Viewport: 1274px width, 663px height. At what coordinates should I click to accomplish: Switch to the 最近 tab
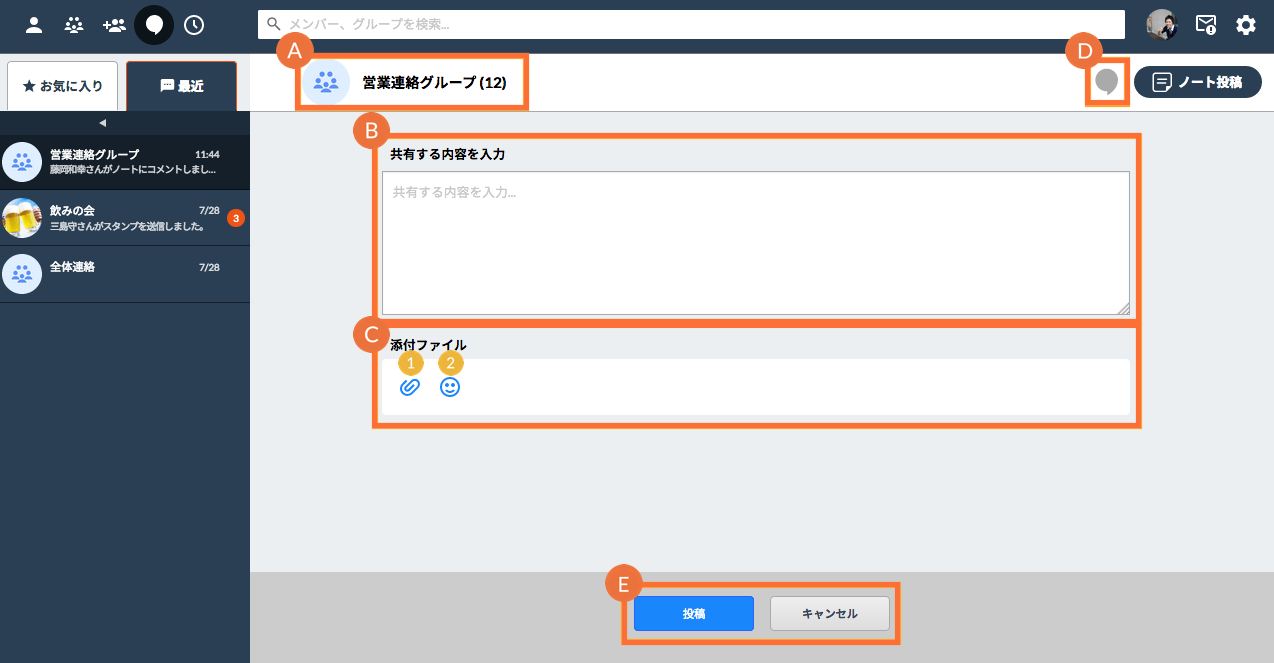181,86
